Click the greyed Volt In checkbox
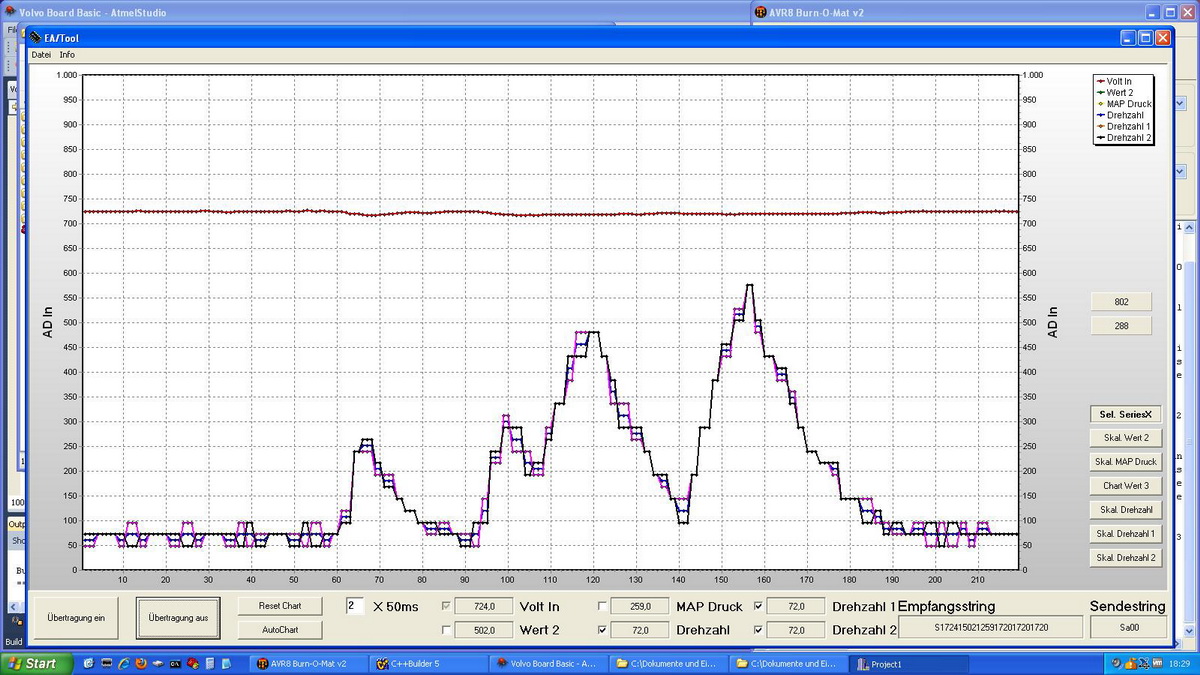Viewport: 1200px width, 675px height. pyautogui.click(x=446, y=606)
